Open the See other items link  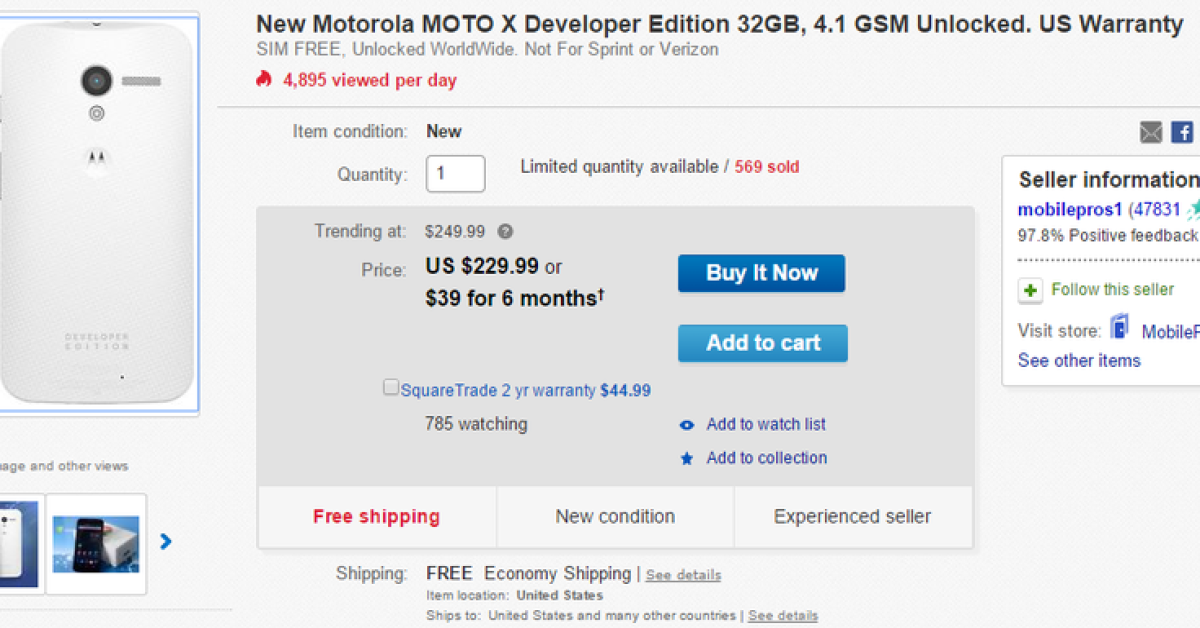click(1079, 361)
